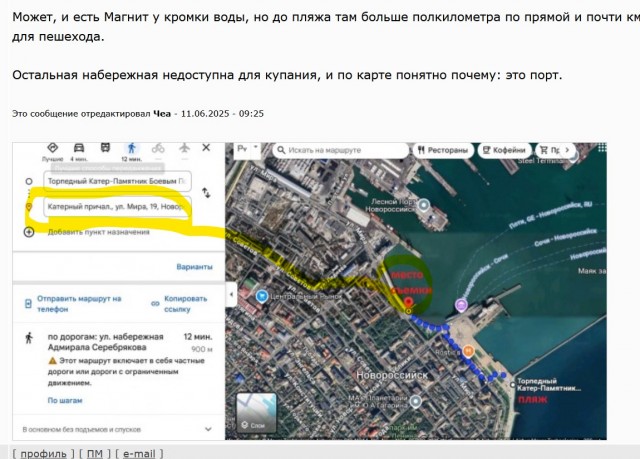
Task: Click the red destination pin on map
Action: [x=409, y=303]
